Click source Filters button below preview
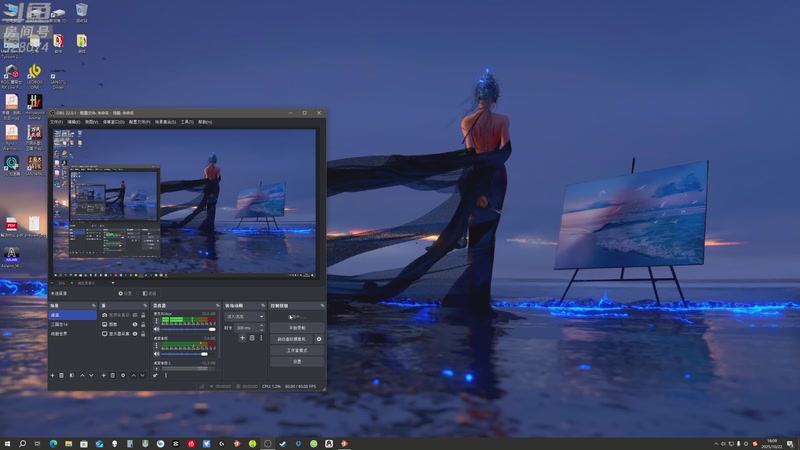Screen dimensions: 800x450 [150, 293]
